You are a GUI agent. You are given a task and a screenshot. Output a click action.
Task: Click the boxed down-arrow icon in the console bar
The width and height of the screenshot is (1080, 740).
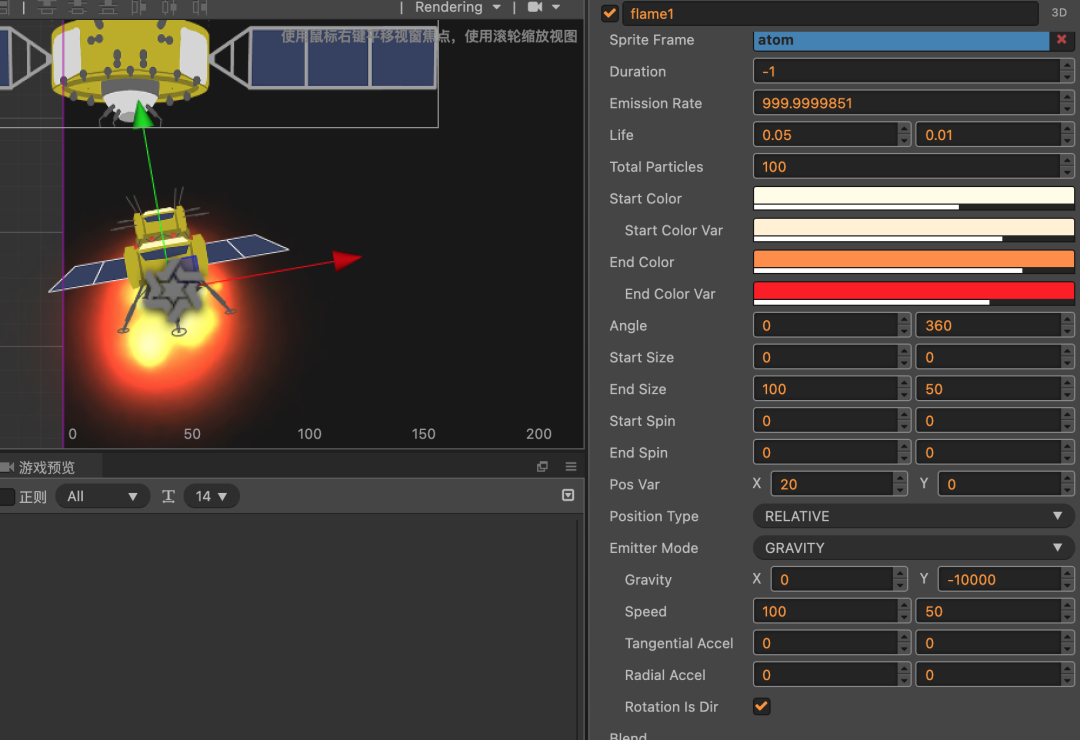568,495
